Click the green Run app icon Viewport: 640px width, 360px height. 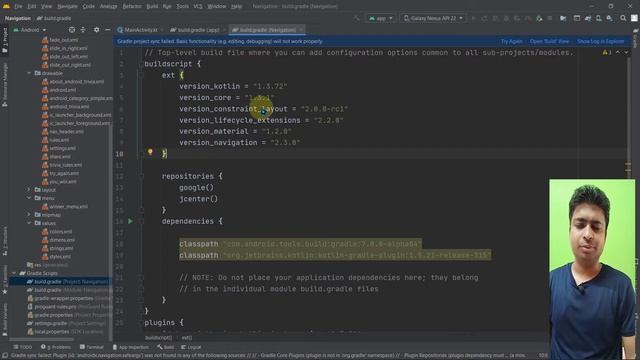click(x=473, y=18)
